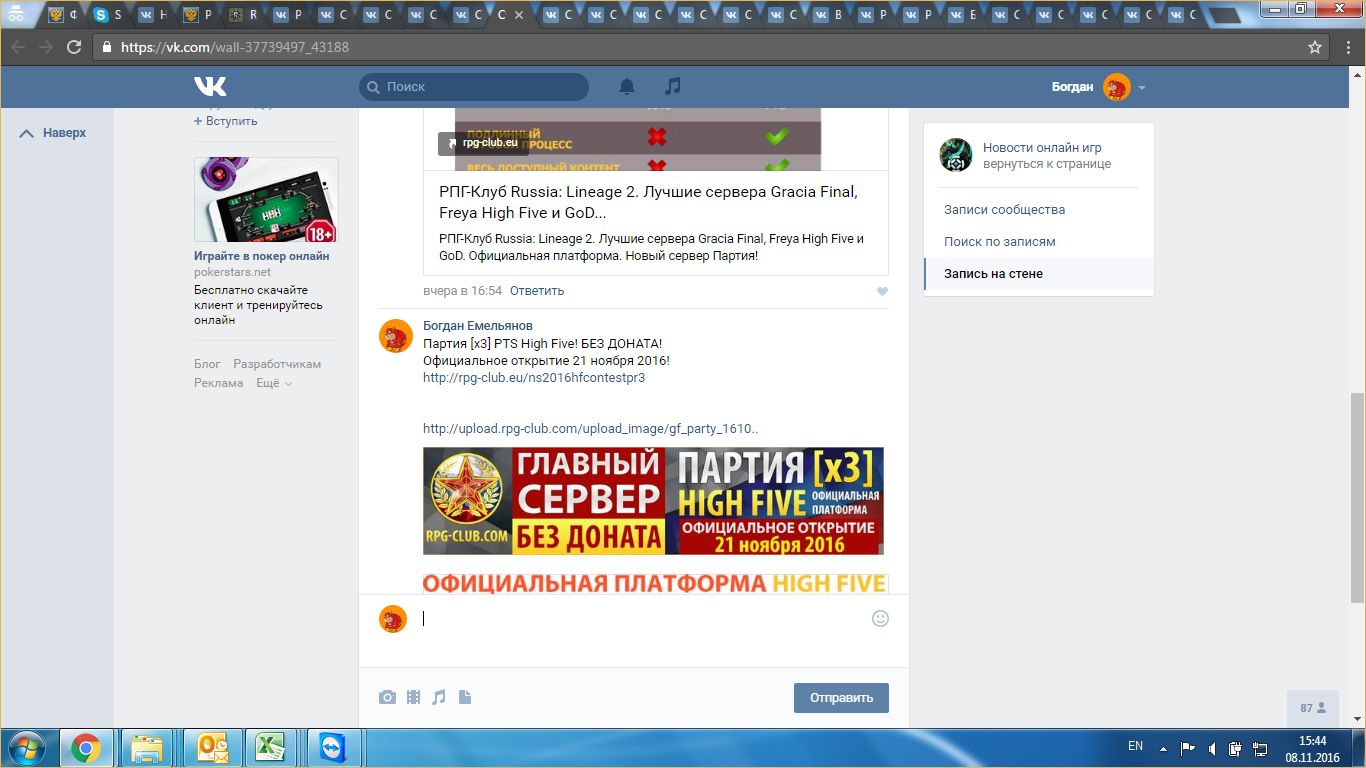Select Поиск по записям in the side menu
This screenshot has height=768, width=1366.
tap(1000, 242)
